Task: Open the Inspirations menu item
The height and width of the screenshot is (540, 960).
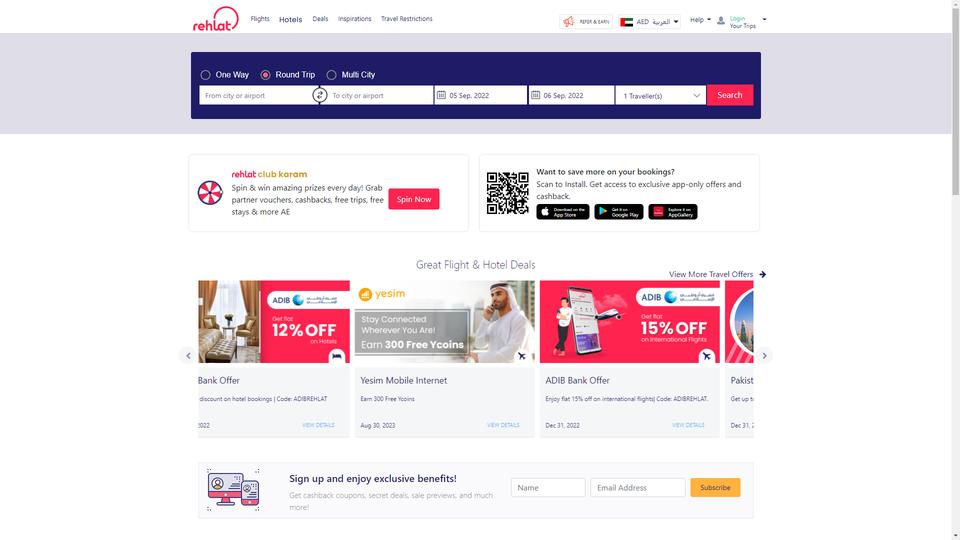Action: click(354, 19)
